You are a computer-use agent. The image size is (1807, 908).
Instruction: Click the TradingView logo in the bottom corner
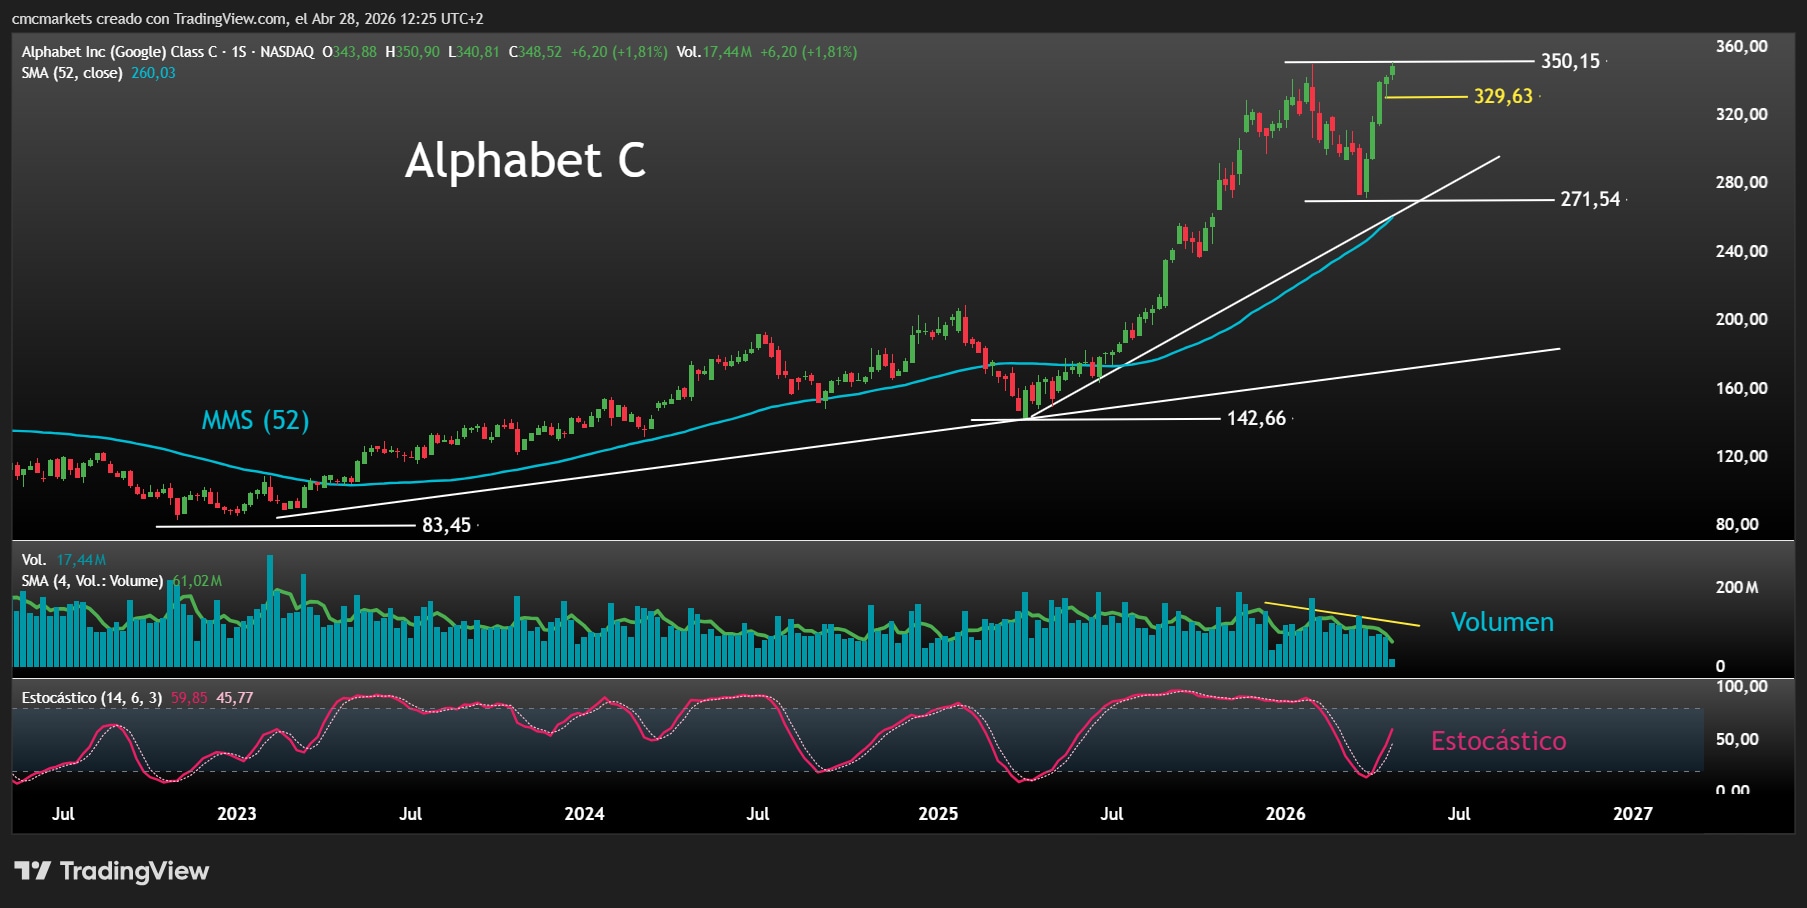pyautogui.click(x=110, y=871)
